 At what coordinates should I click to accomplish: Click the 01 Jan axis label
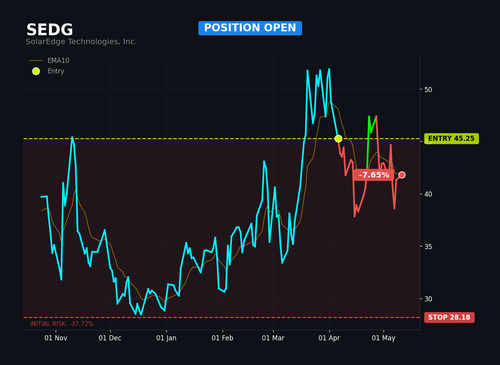click(x=166, y=338)
